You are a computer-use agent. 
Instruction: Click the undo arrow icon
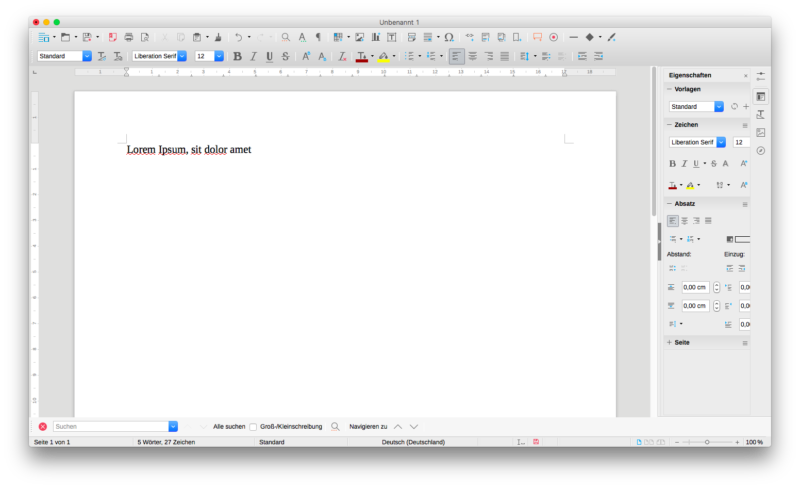click(237, 37)
